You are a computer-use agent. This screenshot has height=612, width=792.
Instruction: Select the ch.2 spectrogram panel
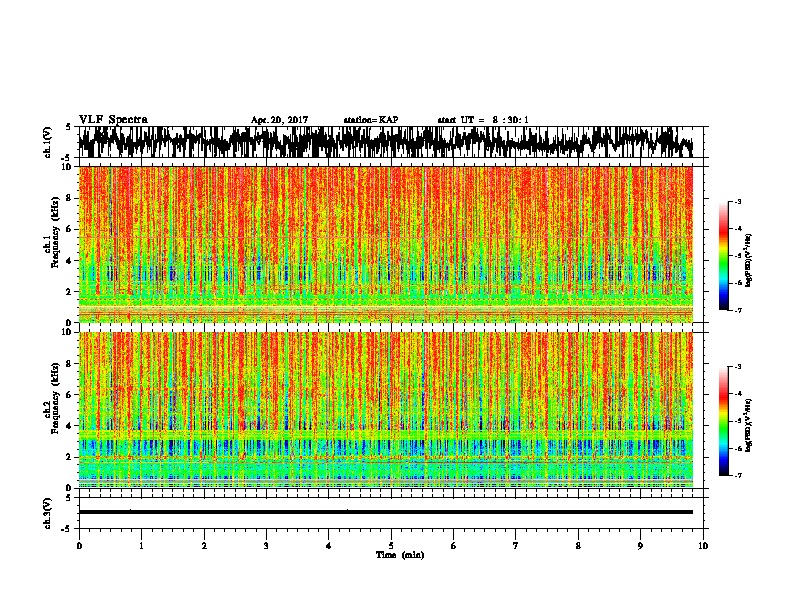[385, 410]
